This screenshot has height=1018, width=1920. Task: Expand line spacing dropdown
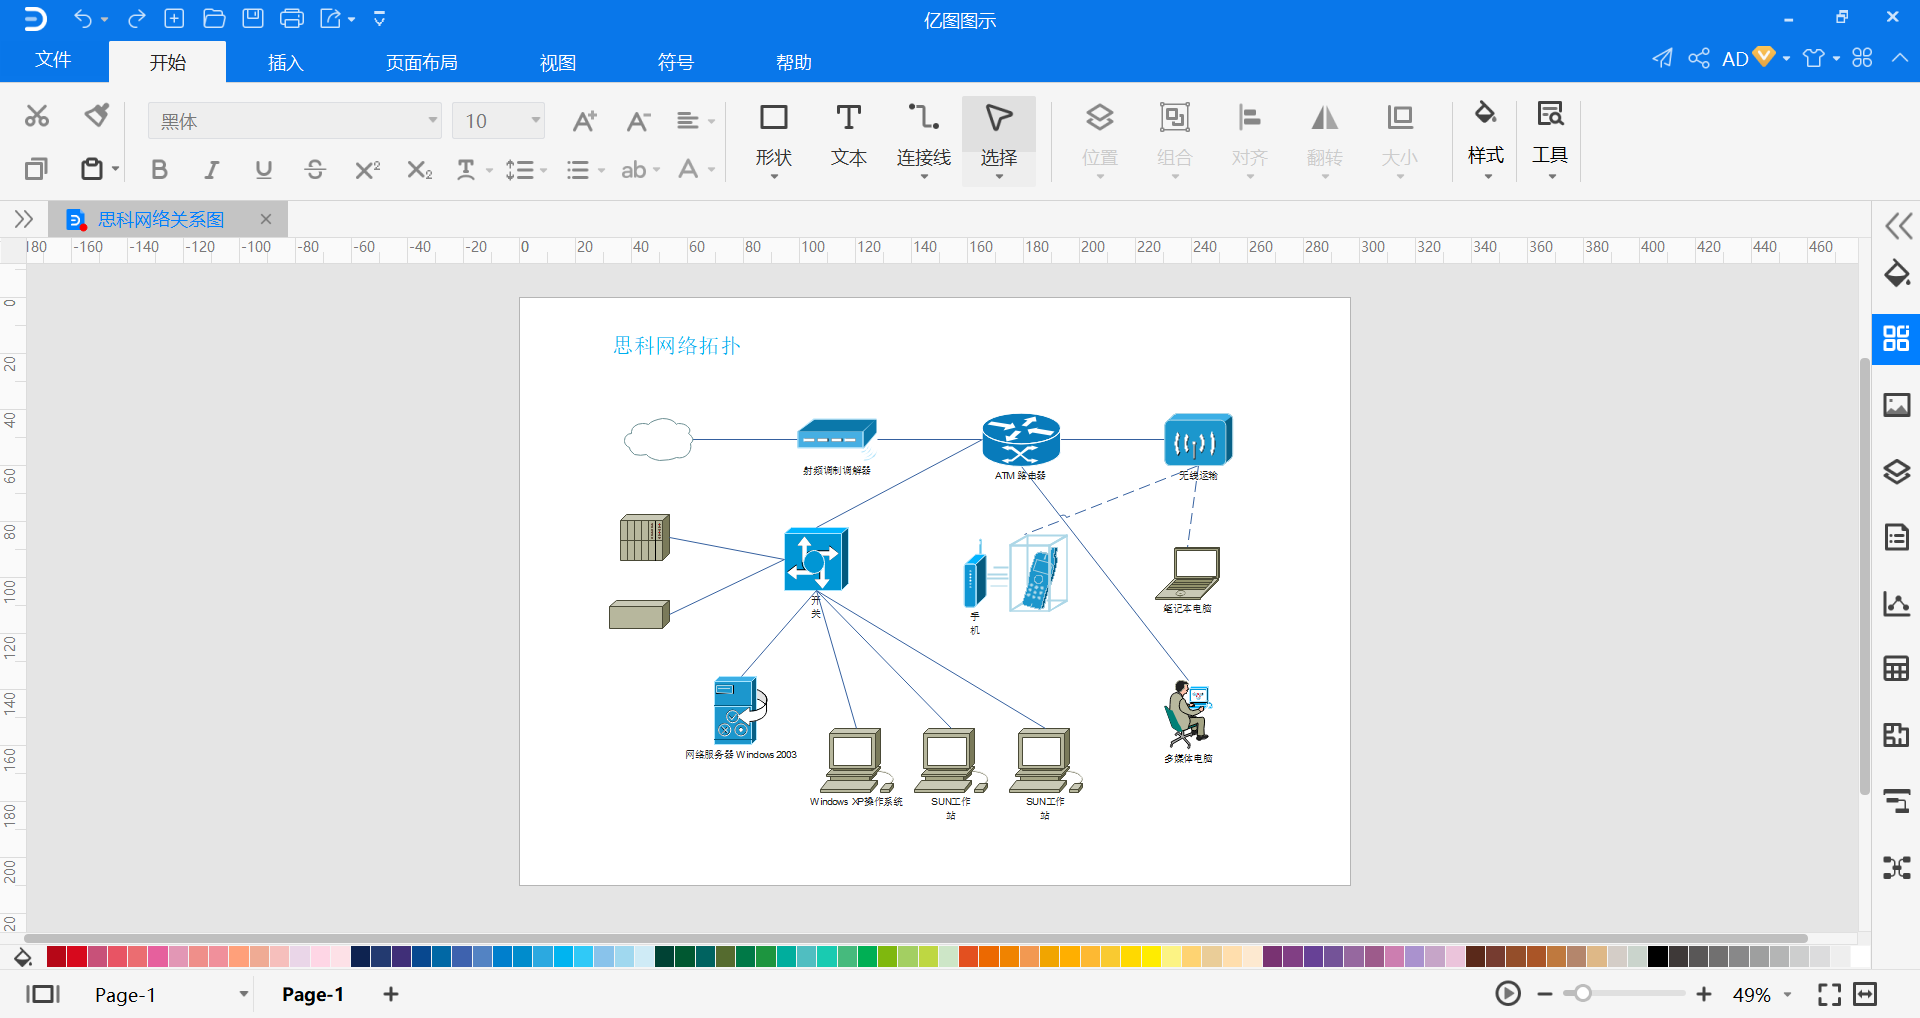(x=543, y=171)
